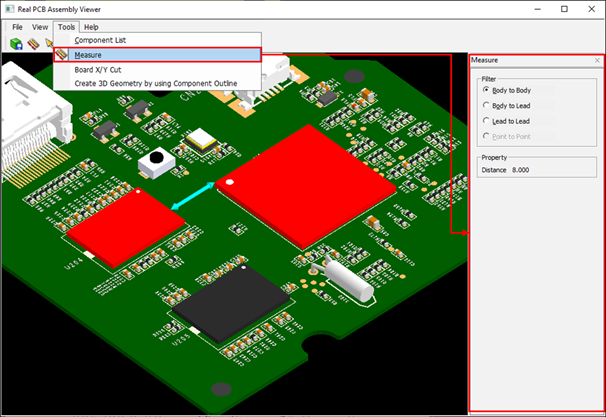
Task: Collapse the open Tools menu
Action: point(66,27)
